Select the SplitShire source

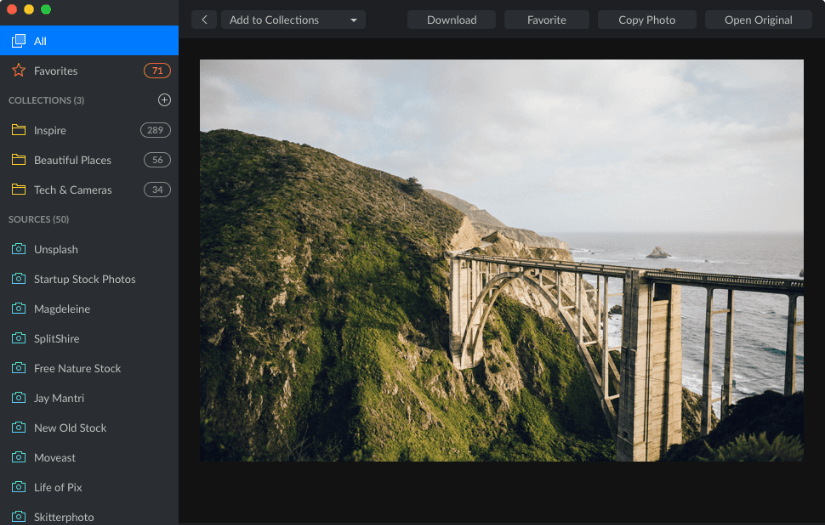click(x=89, y=338)
